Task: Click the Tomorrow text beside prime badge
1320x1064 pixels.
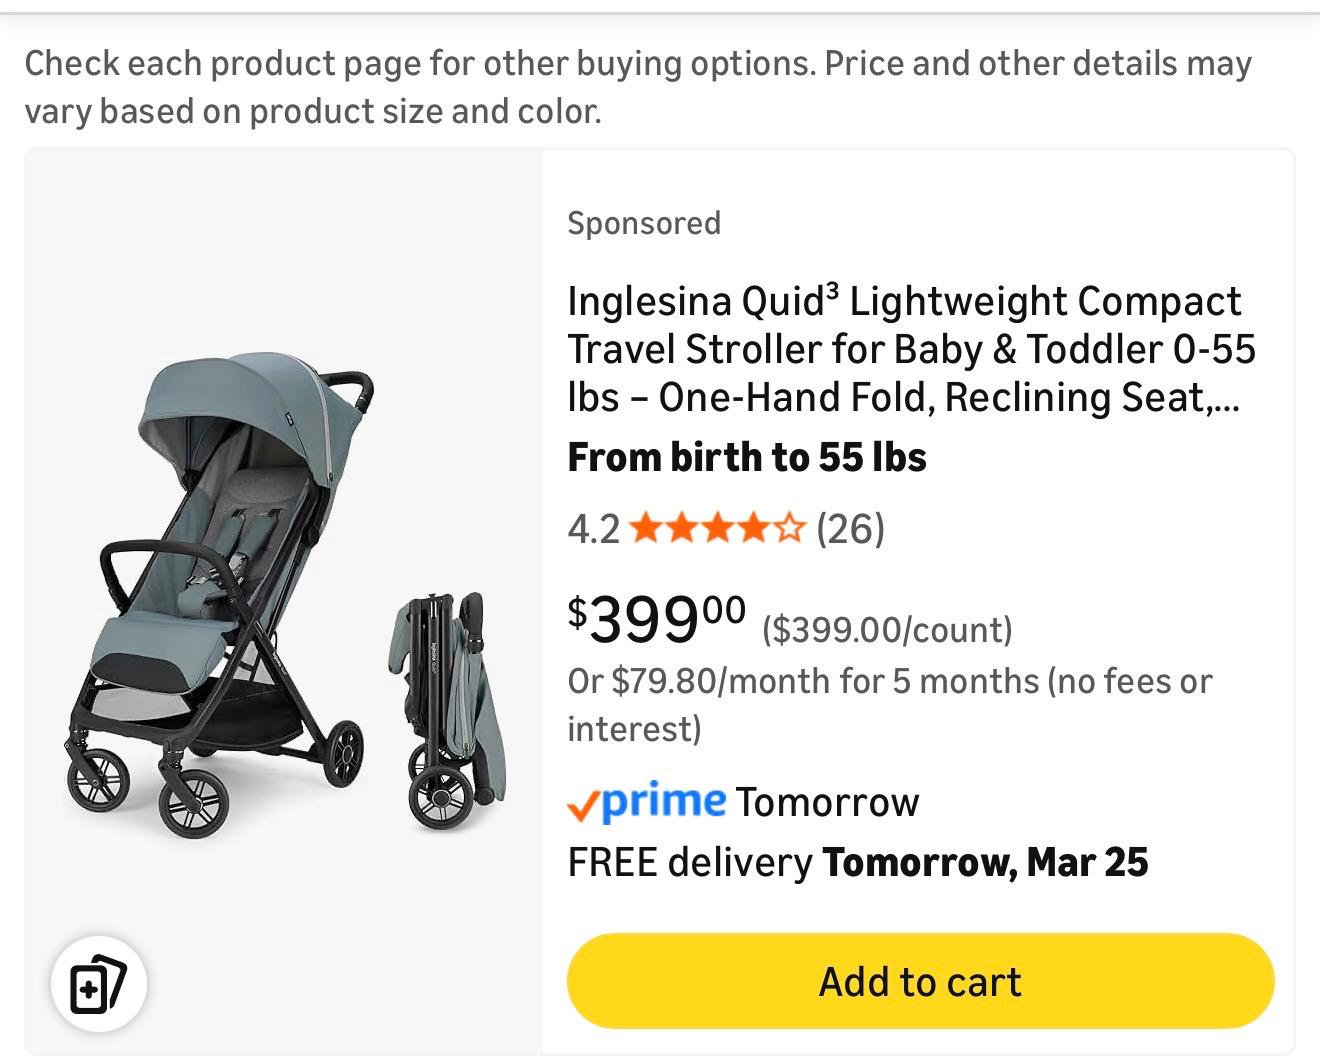Action: point(827,802)
